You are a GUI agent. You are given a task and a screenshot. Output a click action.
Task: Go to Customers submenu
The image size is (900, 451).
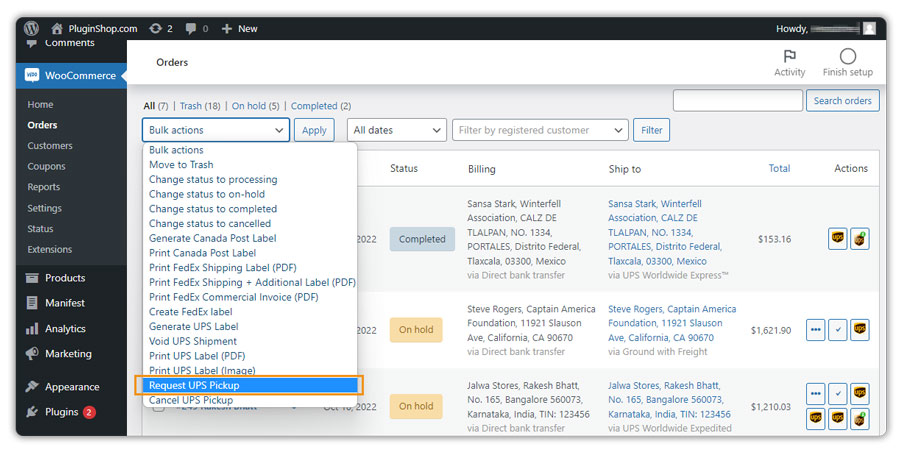[50, 146]
